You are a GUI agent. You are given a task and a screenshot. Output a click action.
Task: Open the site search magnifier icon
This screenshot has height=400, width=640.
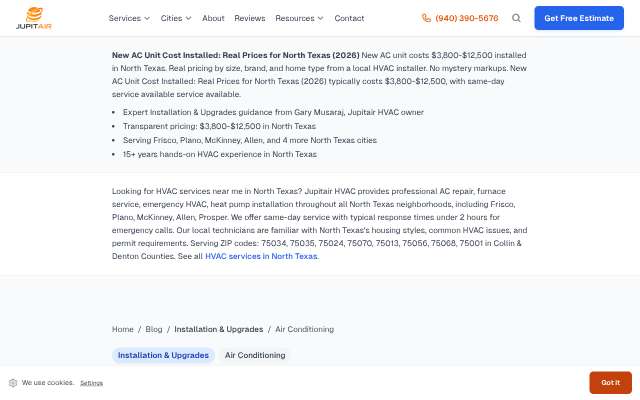pyautogui.click(x=516, y=18)
